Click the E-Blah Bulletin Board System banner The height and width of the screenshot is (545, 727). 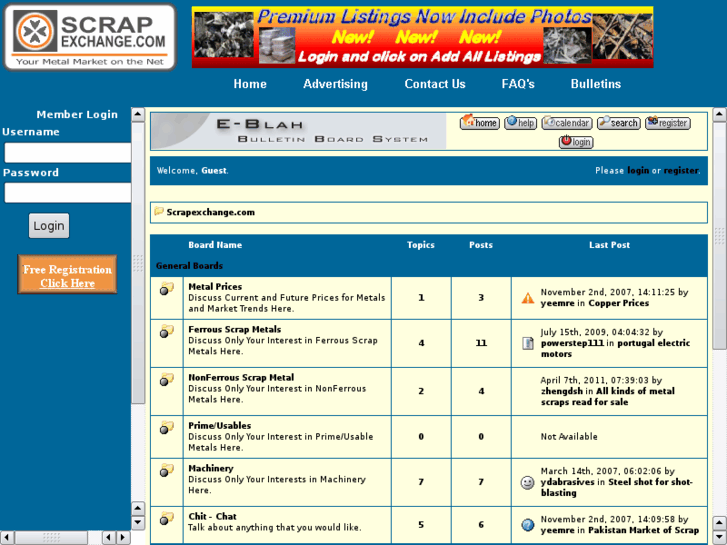tap(298, 131)
